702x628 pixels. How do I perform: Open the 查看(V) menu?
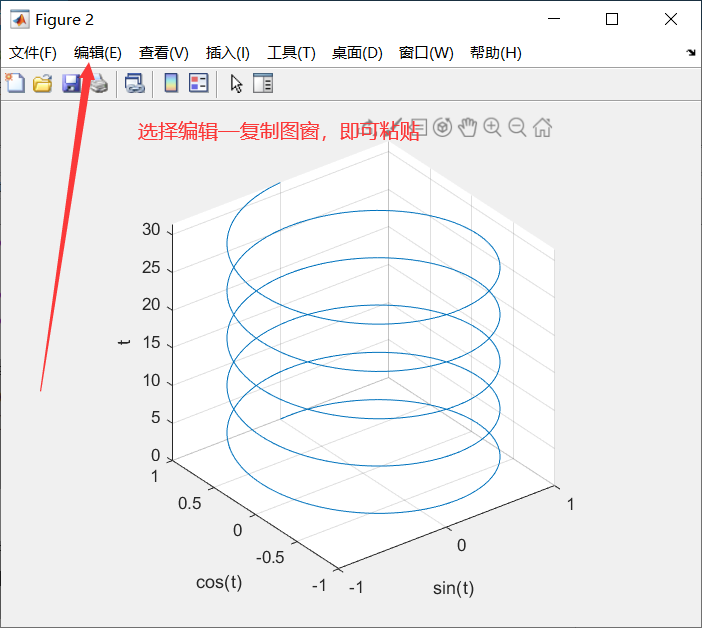coord(163,53)
